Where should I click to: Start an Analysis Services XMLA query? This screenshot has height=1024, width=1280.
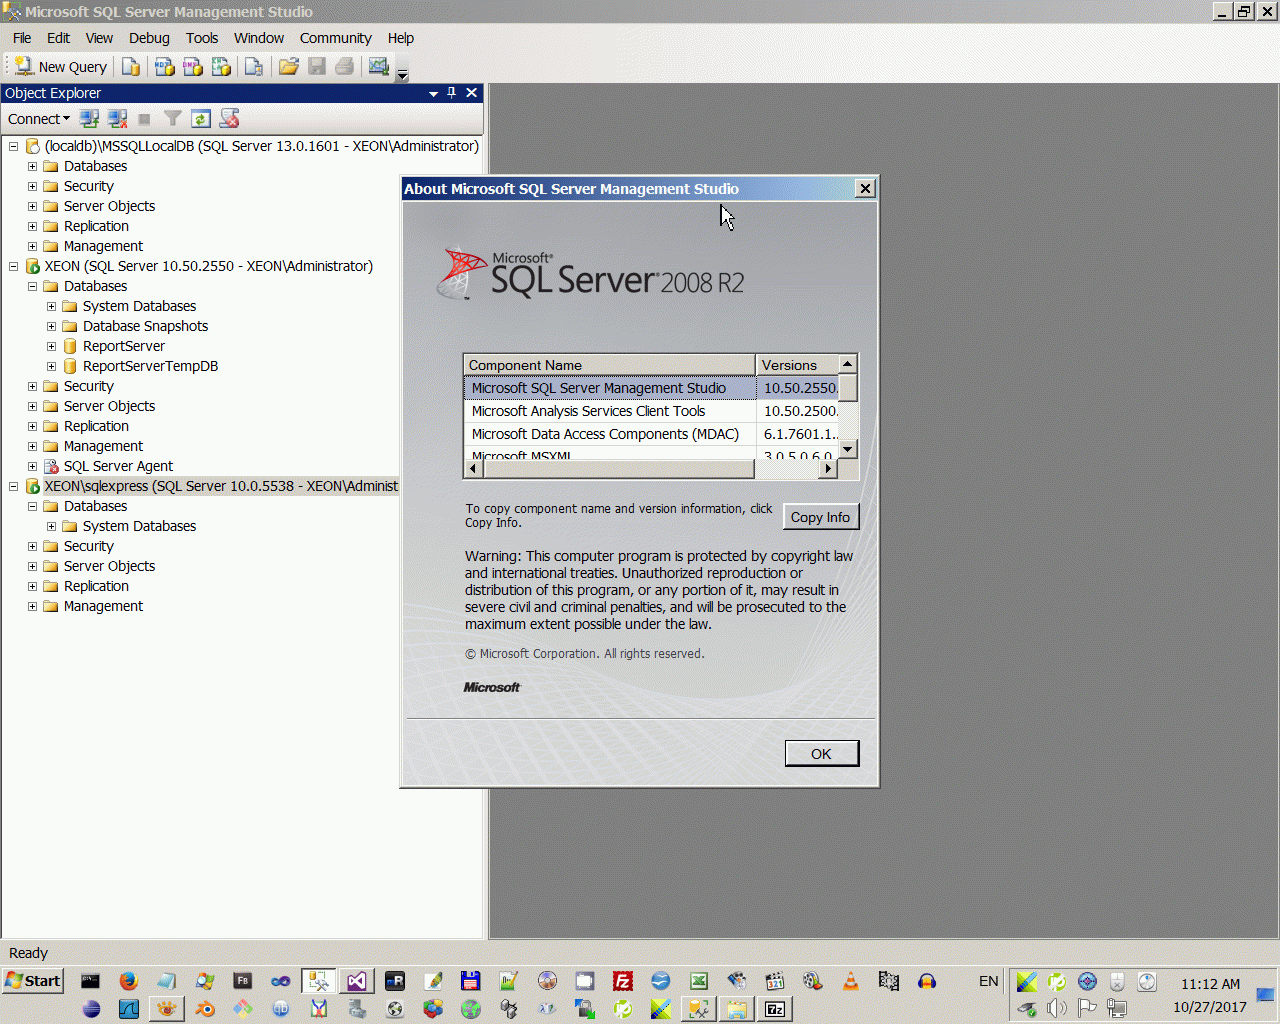(x=221, y=67)
